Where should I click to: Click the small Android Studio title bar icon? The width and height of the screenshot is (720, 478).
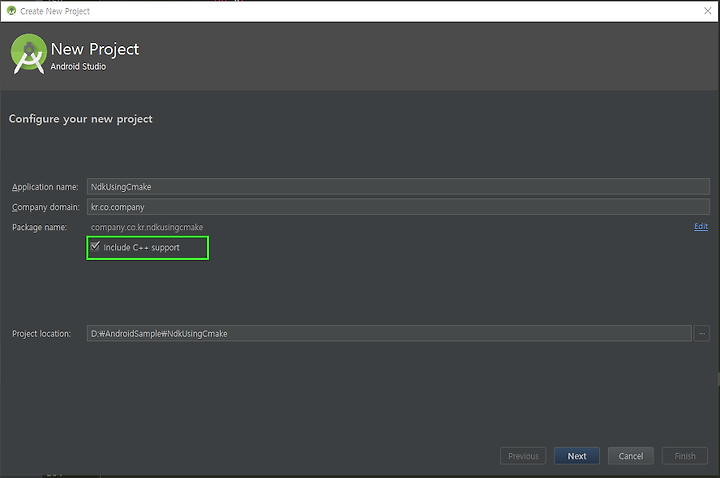point(11,11)
